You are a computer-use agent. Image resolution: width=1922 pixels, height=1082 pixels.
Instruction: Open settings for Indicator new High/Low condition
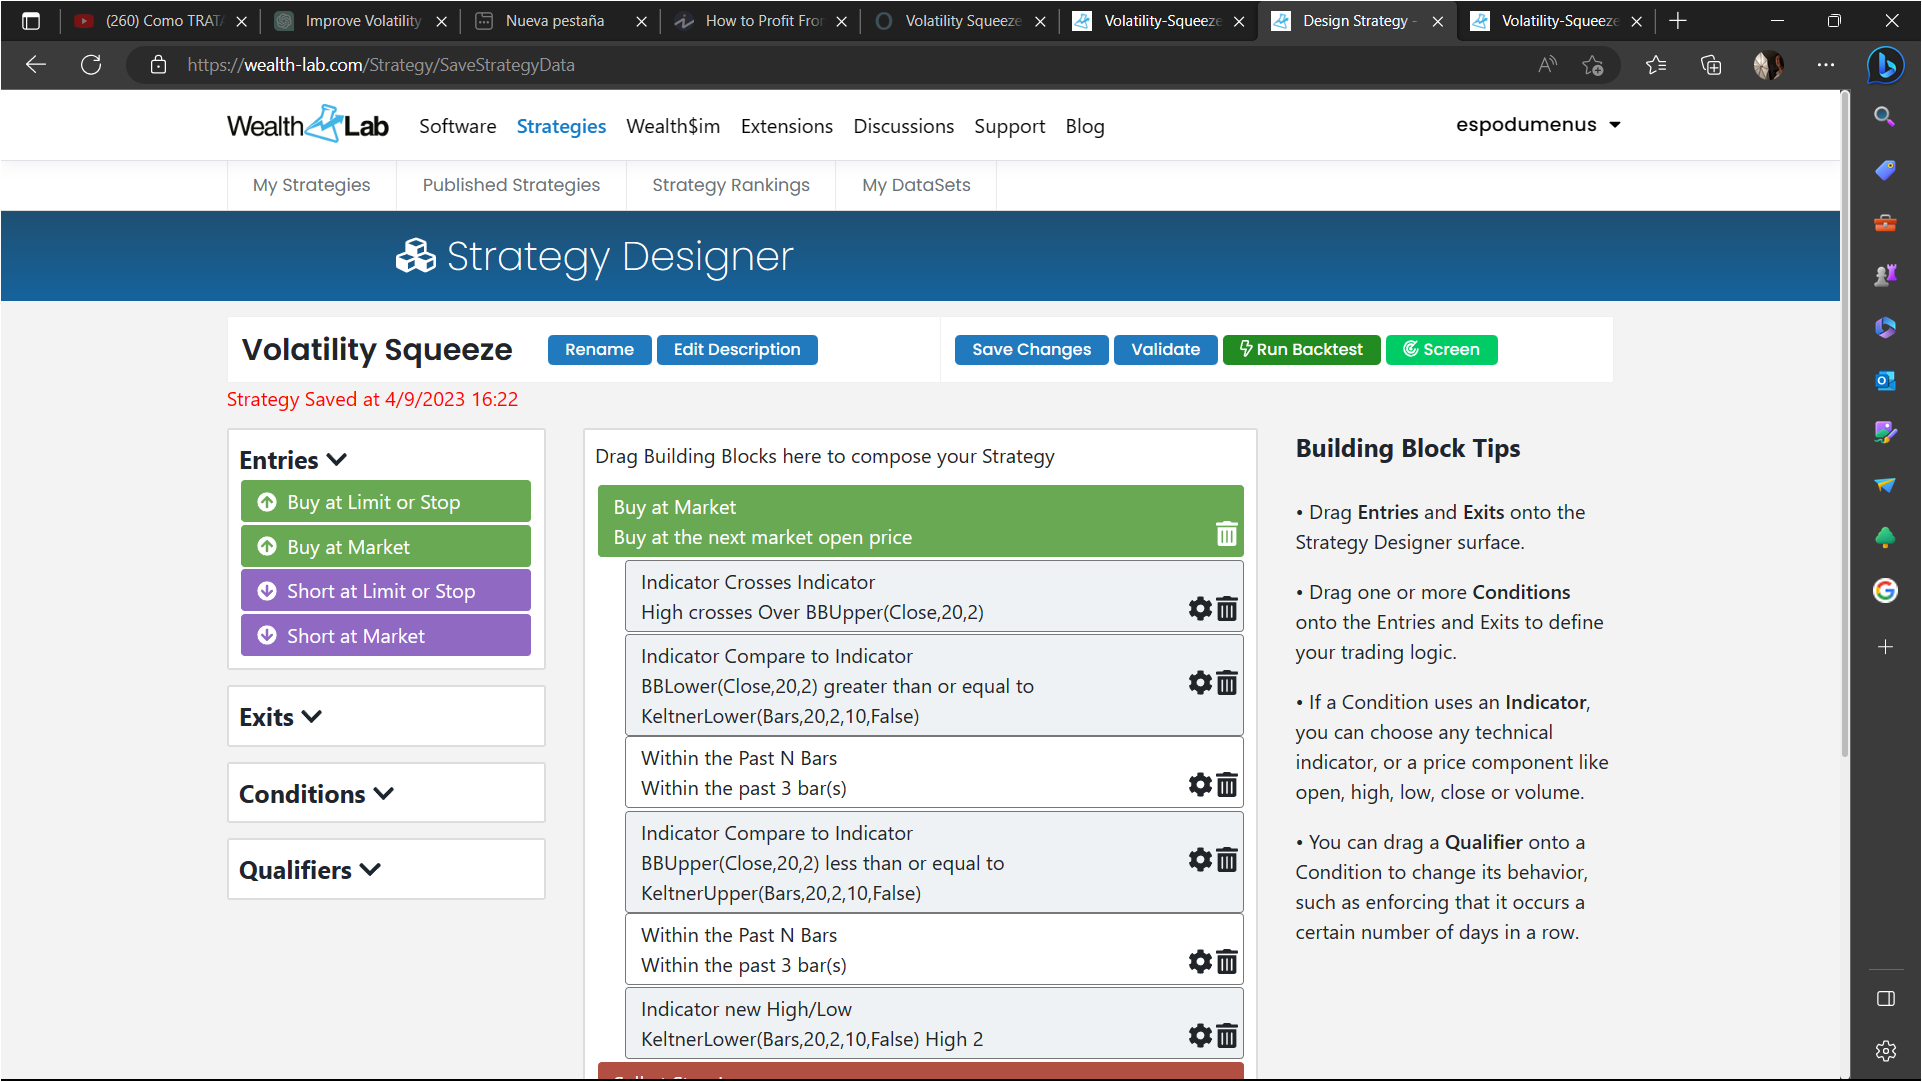tap(1199, 1036)
